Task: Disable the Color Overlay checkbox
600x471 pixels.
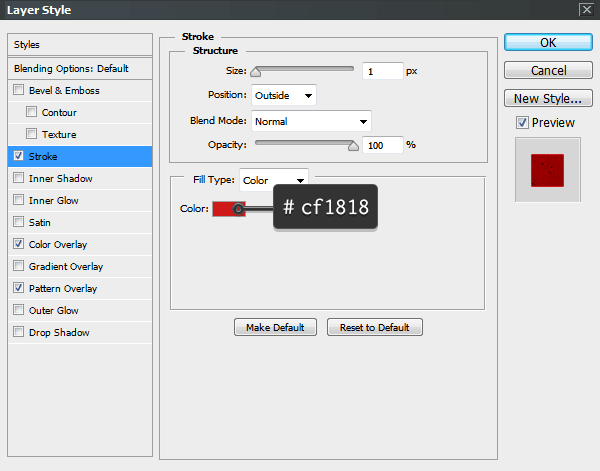Action: pos(18,245)
